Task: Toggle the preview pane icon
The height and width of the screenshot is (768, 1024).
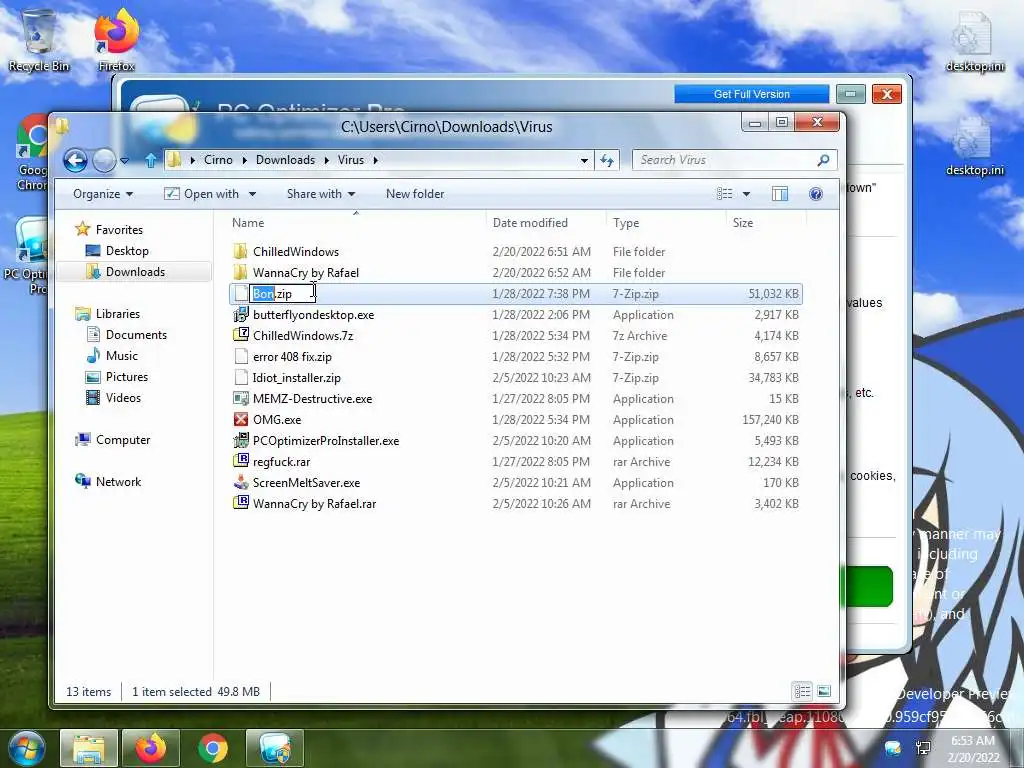Action: coord(780,194)
